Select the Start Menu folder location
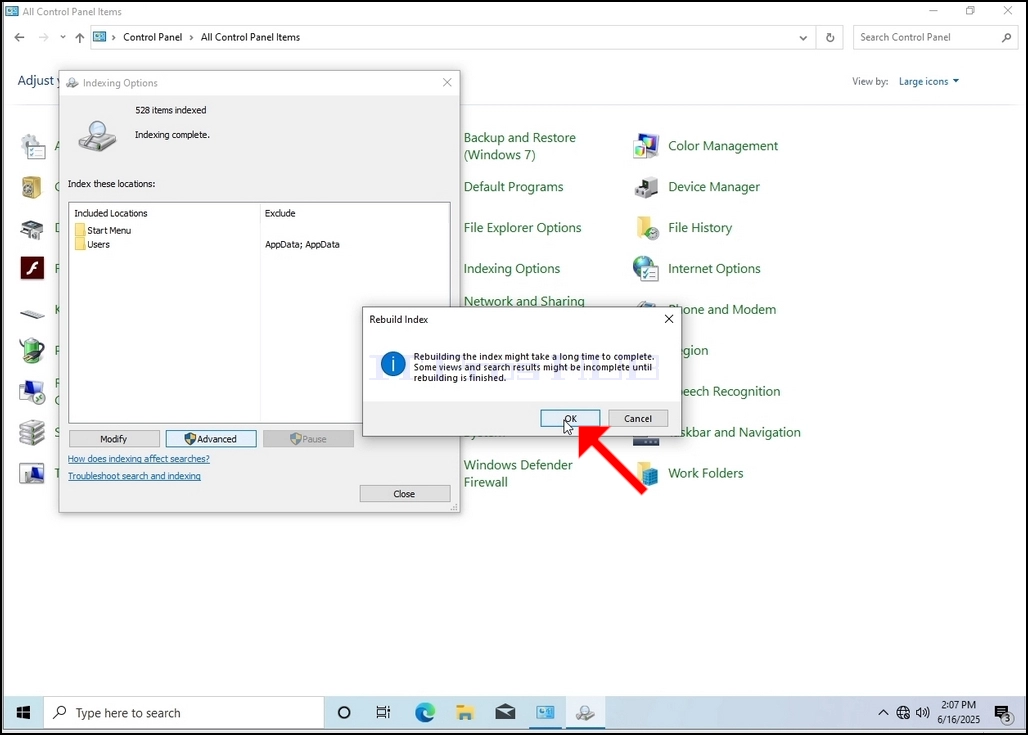This screenshot has height=735, width=1028. pos(103,230)
